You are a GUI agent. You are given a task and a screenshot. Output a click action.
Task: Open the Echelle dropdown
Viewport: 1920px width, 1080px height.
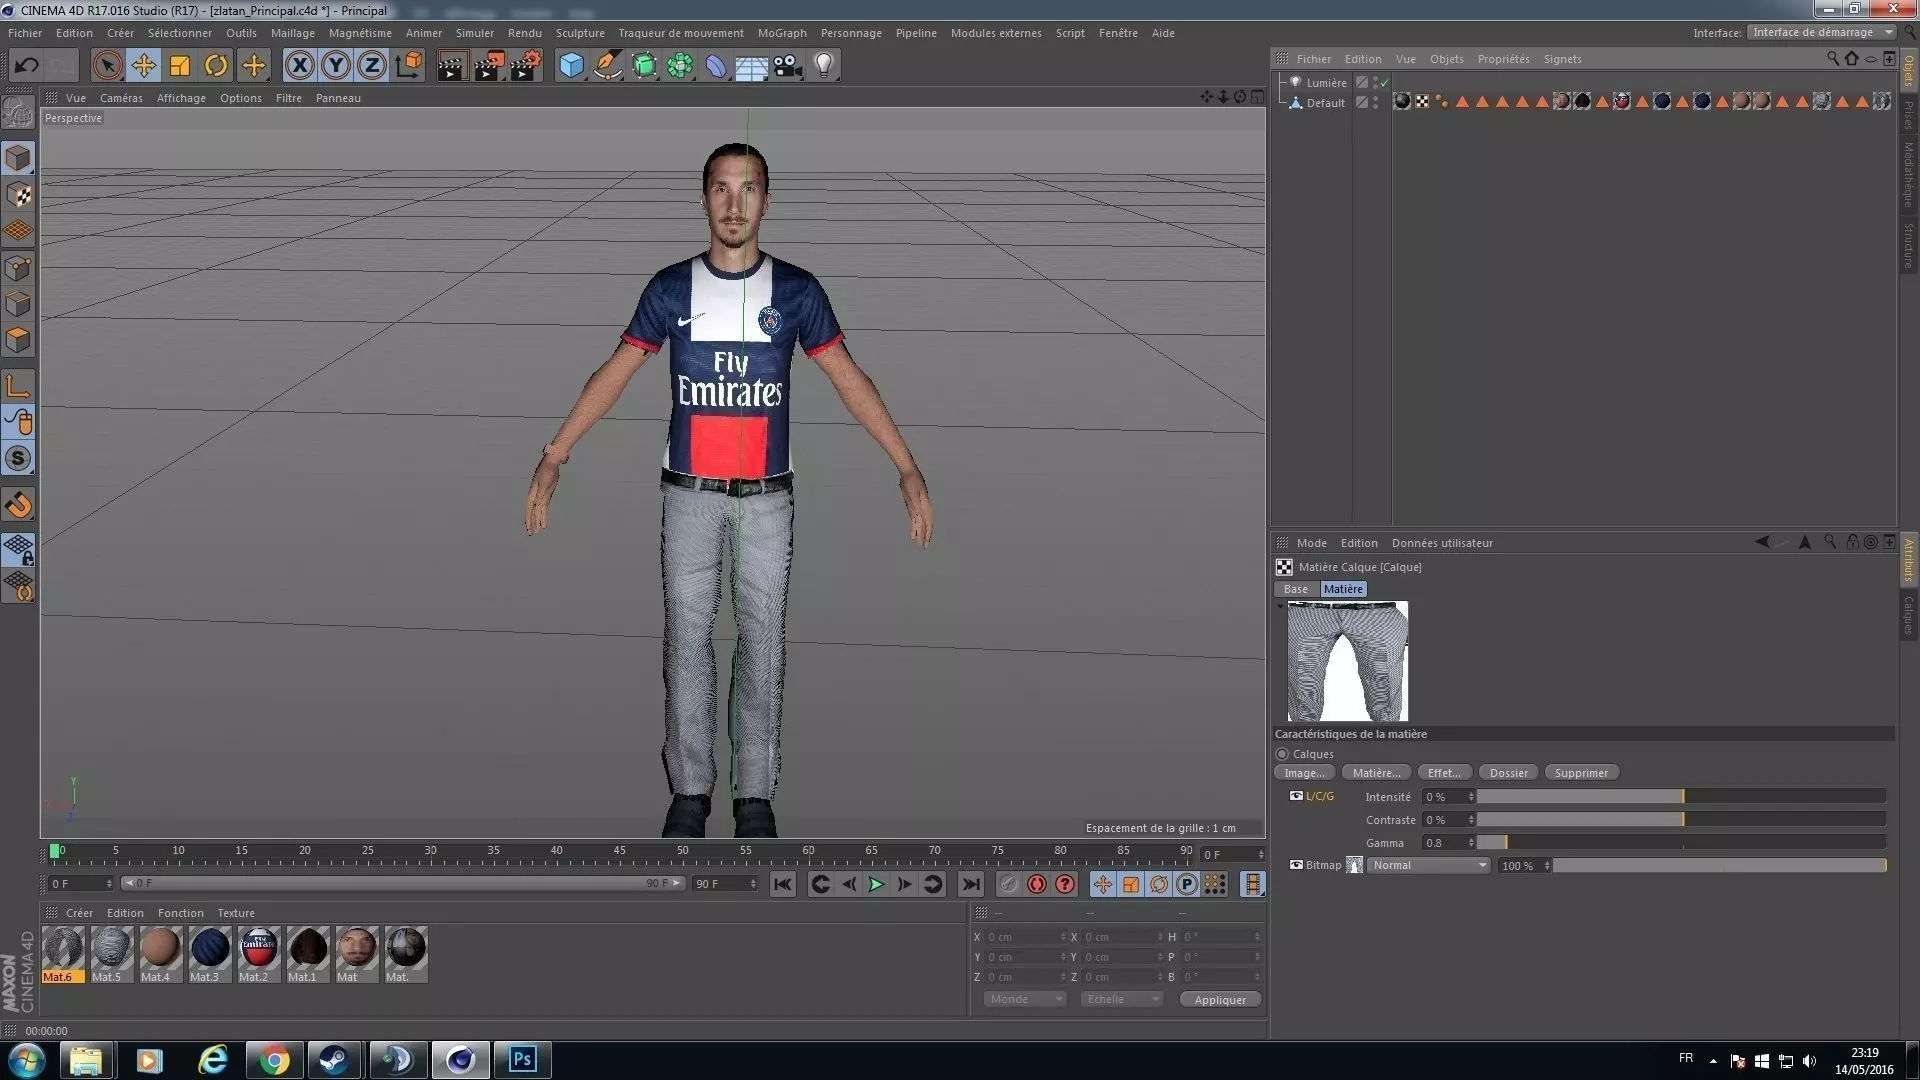click(x=1122, y=999)
